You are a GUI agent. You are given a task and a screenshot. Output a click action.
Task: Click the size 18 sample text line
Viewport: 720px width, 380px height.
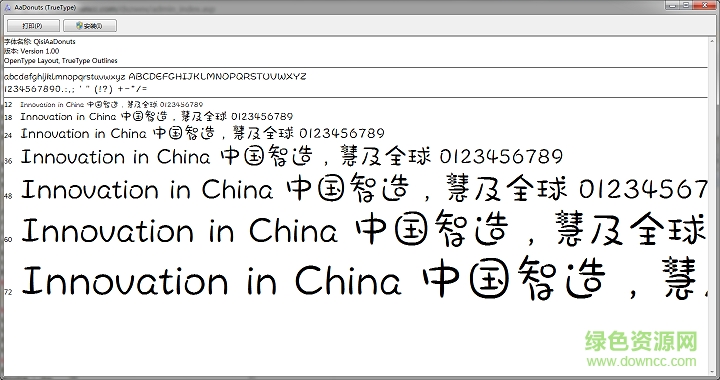point(157,117)
